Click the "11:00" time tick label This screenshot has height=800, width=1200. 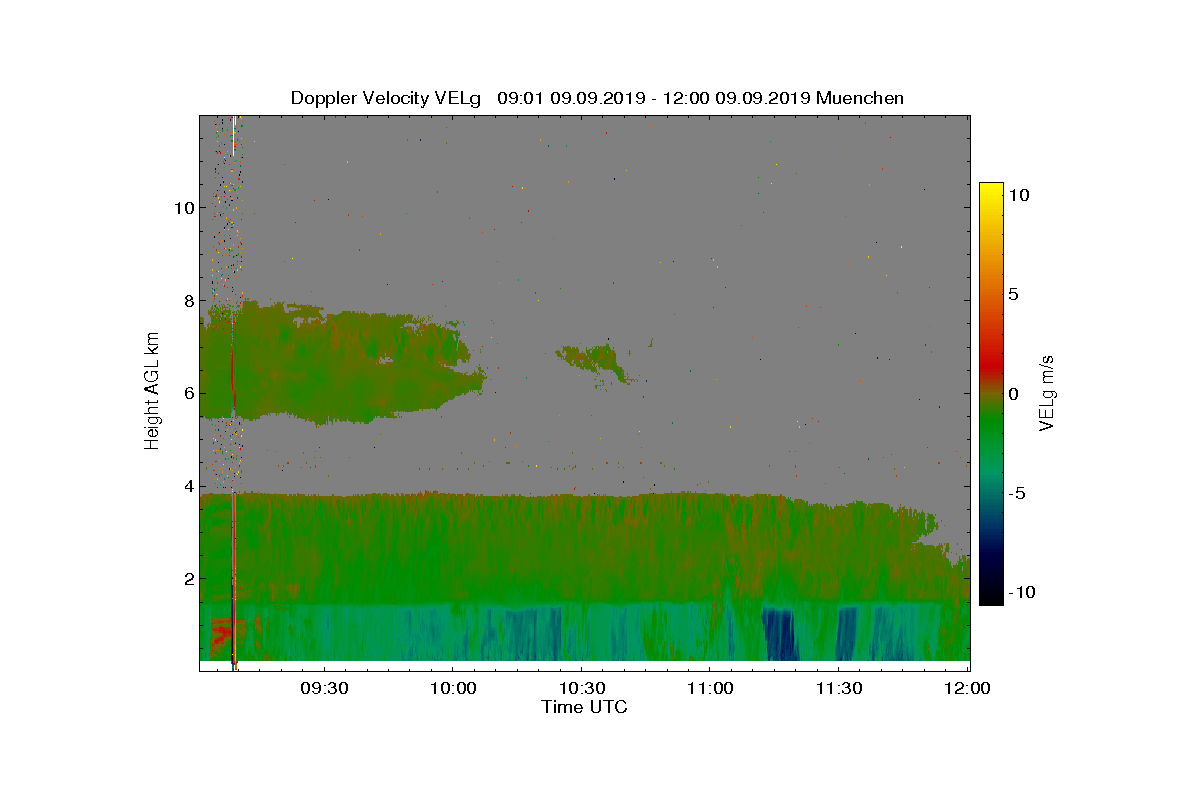click(x=710, y=689)
